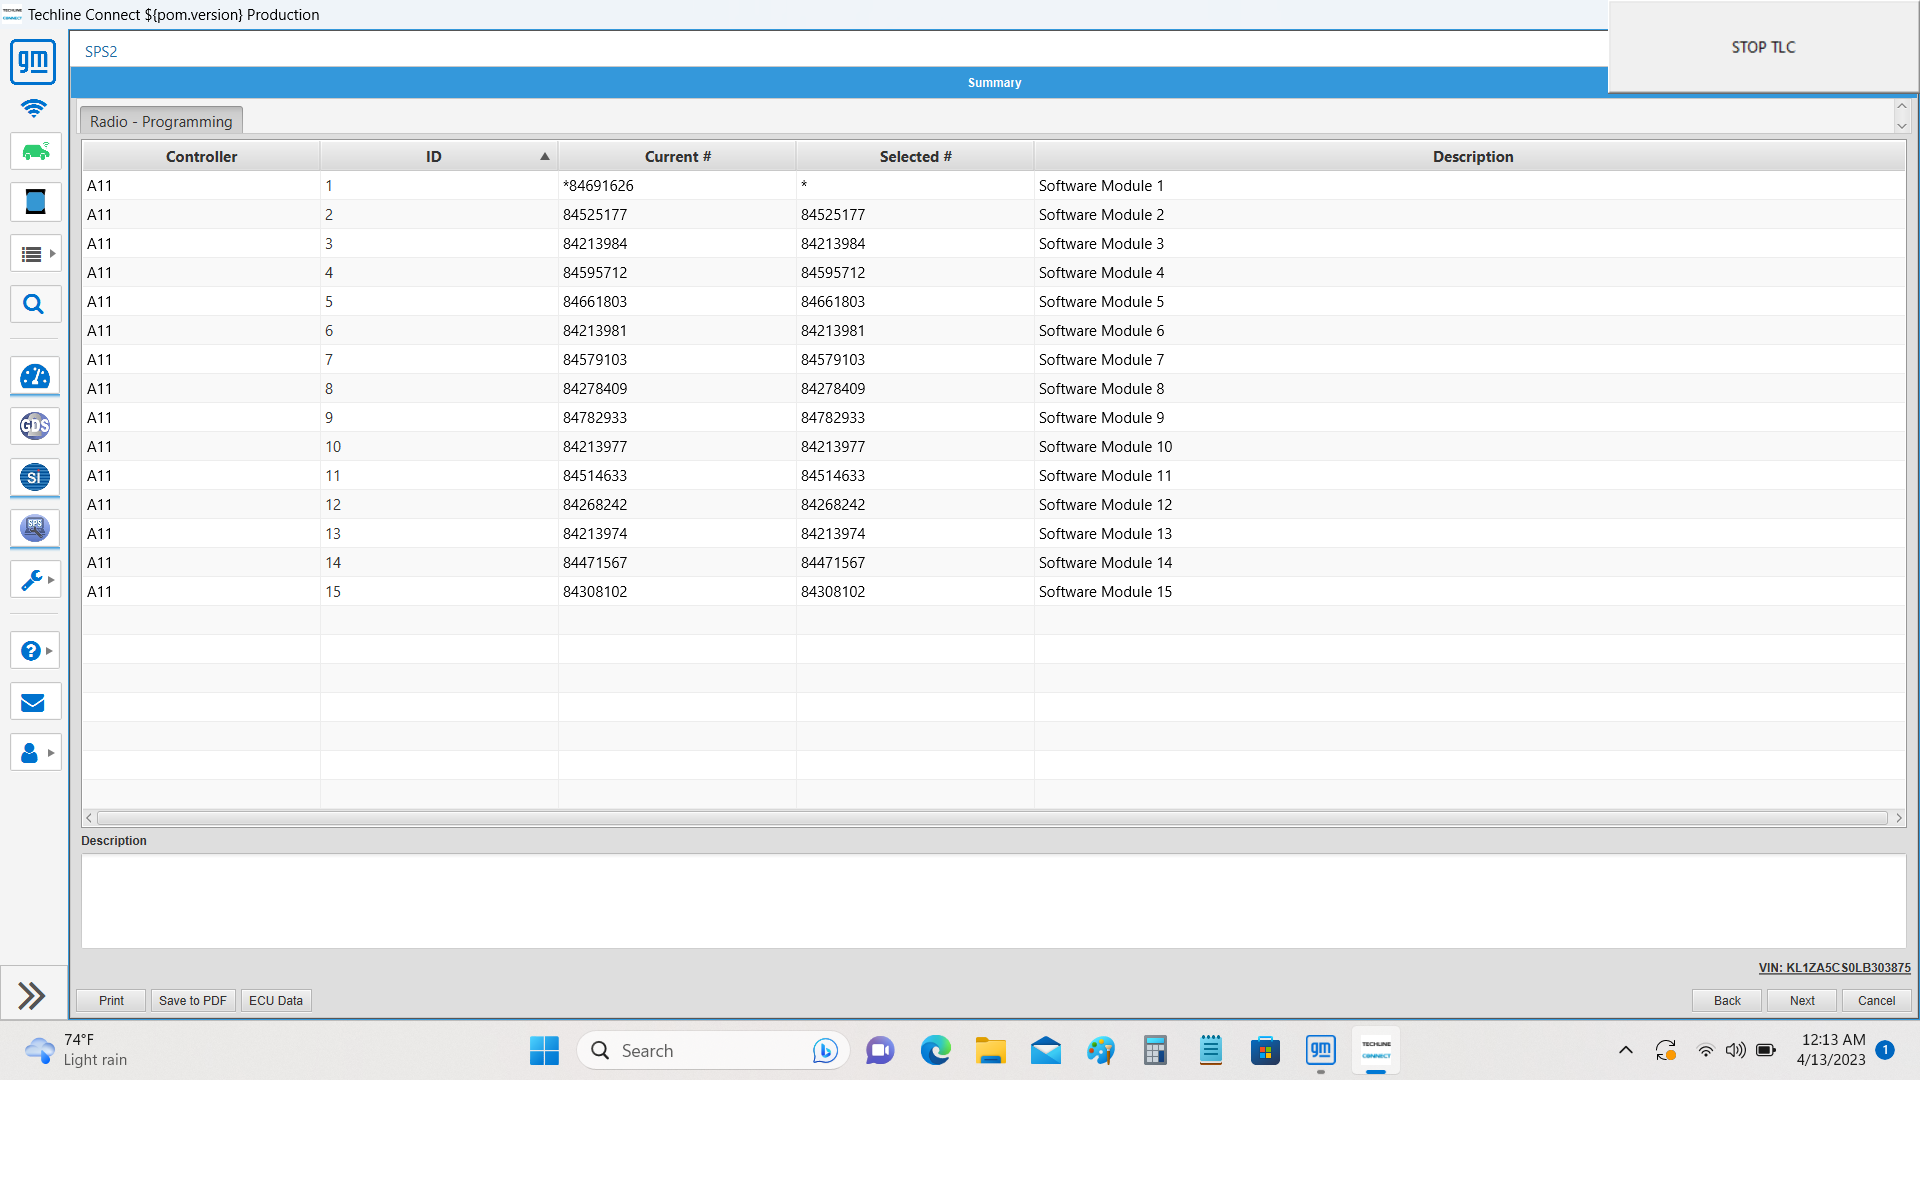Open the SPS programming icon in sidebar
1920x1204 pixels.
35,529
